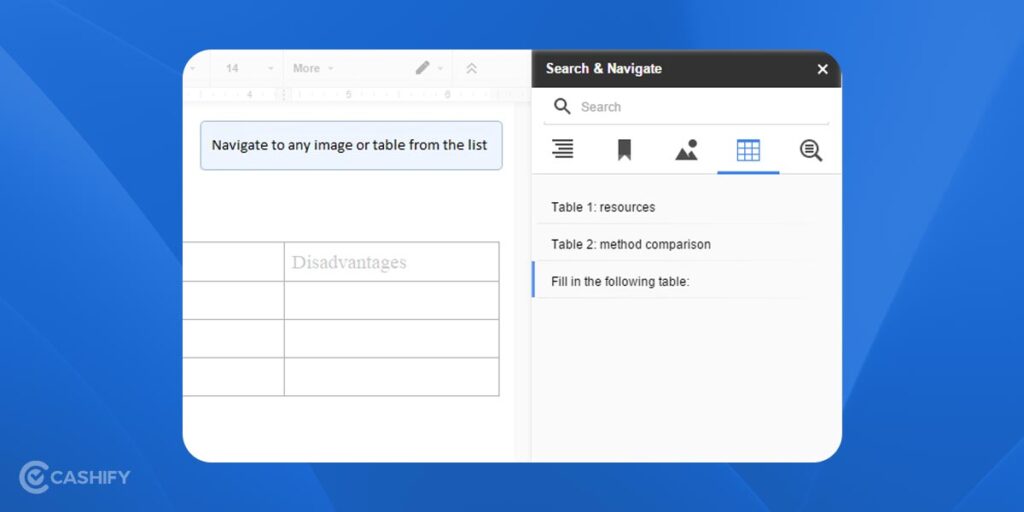Open the font size 14 dropdown
Viewport: 1024px width, 512px height.
point(249,69)
